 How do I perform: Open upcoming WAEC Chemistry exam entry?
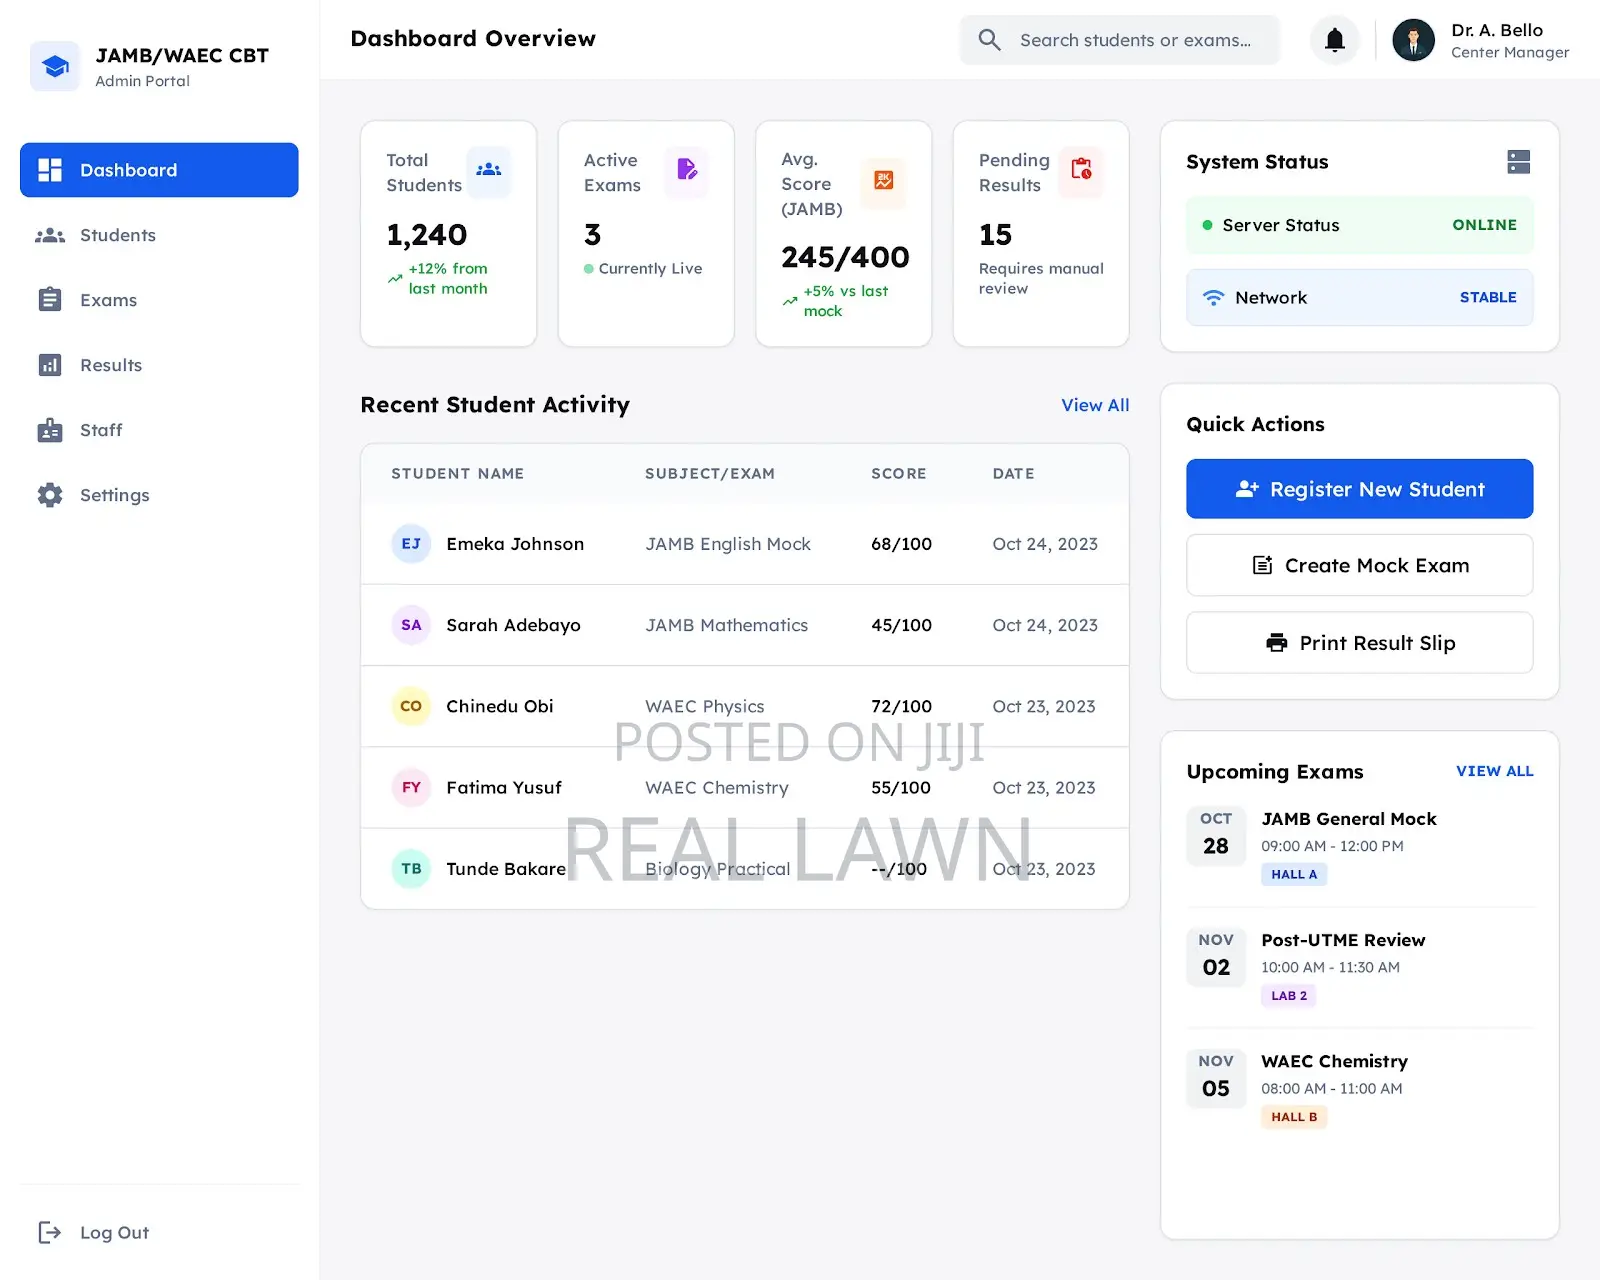click(1334, 1061)
